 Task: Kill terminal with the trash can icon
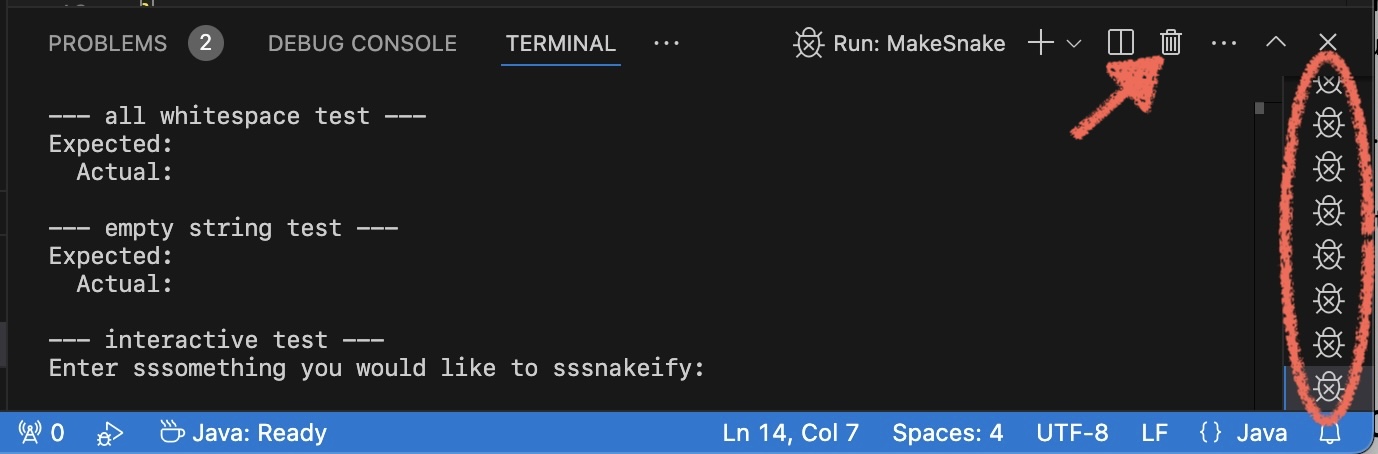1171,43
